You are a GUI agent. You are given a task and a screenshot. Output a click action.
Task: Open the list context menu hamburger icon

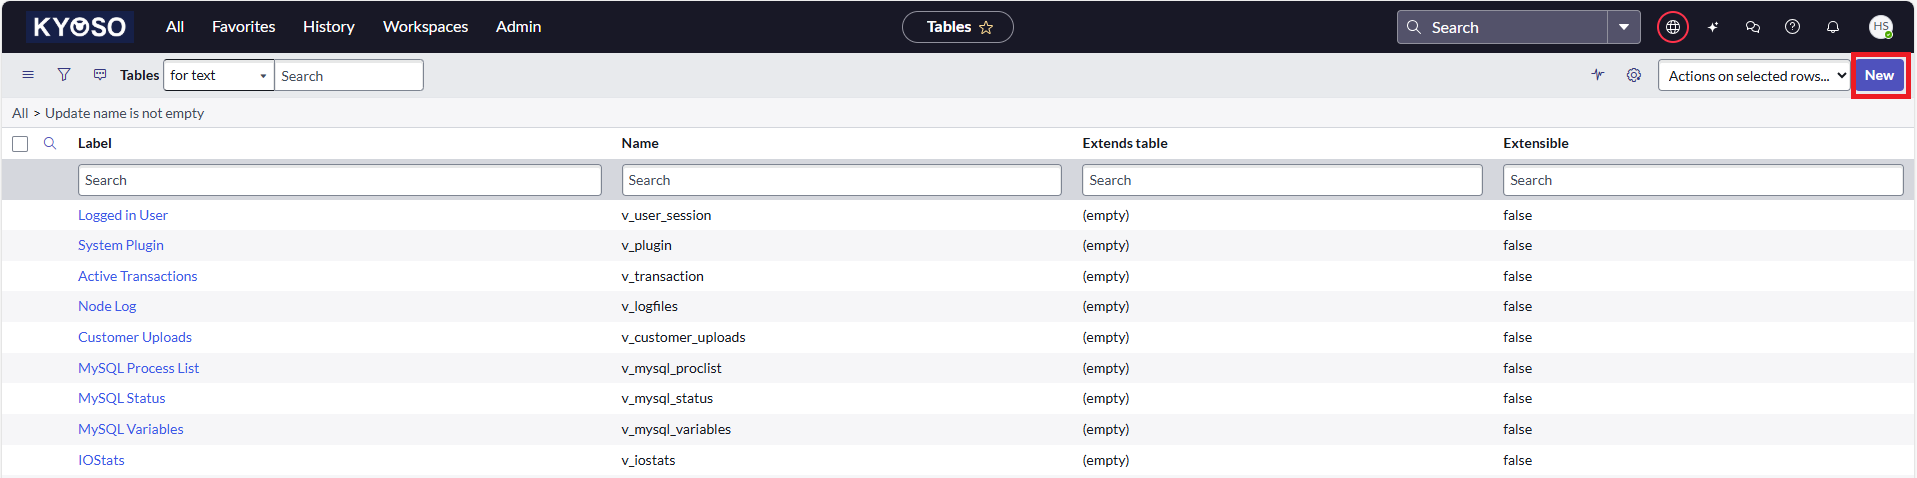coord(28,75)
